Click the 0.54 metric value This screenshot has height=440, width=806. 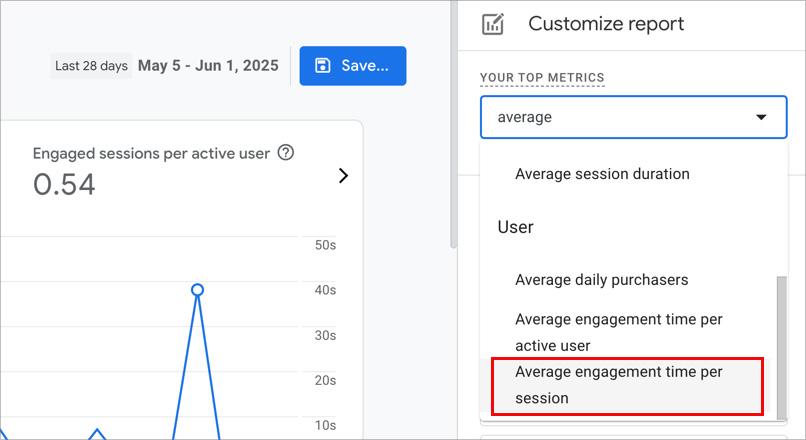tap(64, 185)
